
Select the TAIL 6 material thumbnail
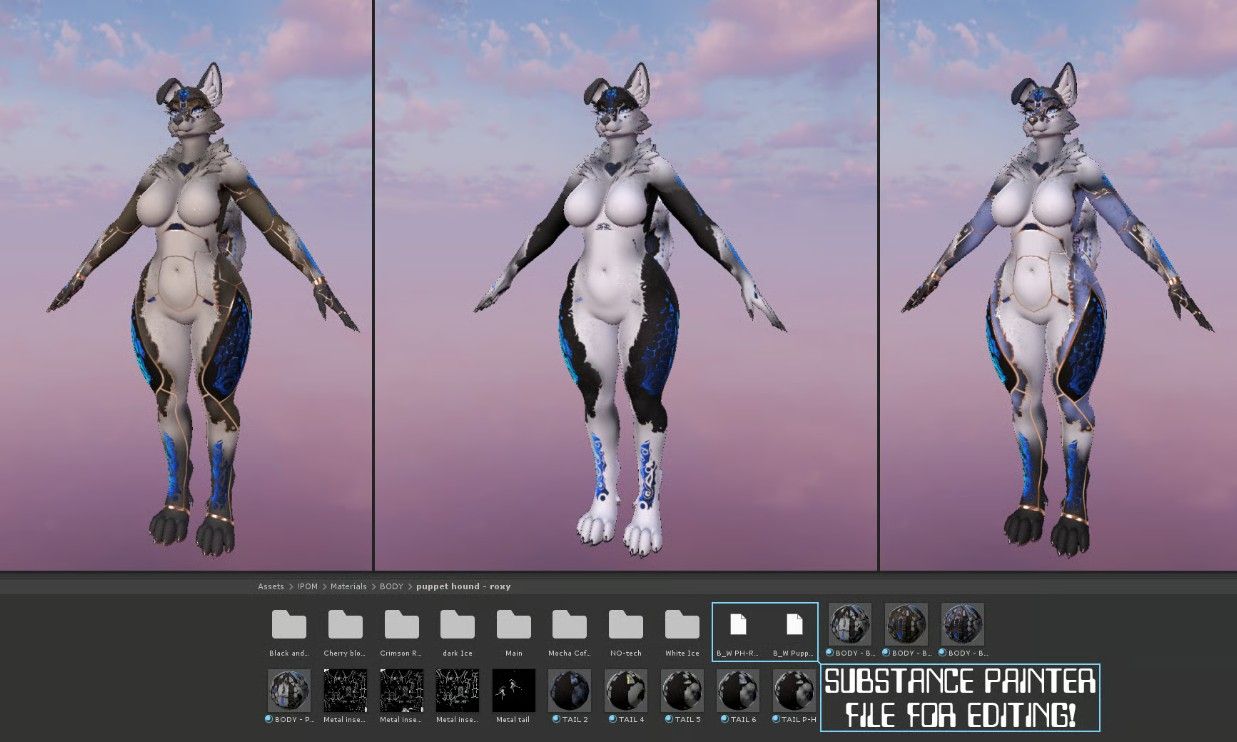pyautogui.click(x=737, y=690)
